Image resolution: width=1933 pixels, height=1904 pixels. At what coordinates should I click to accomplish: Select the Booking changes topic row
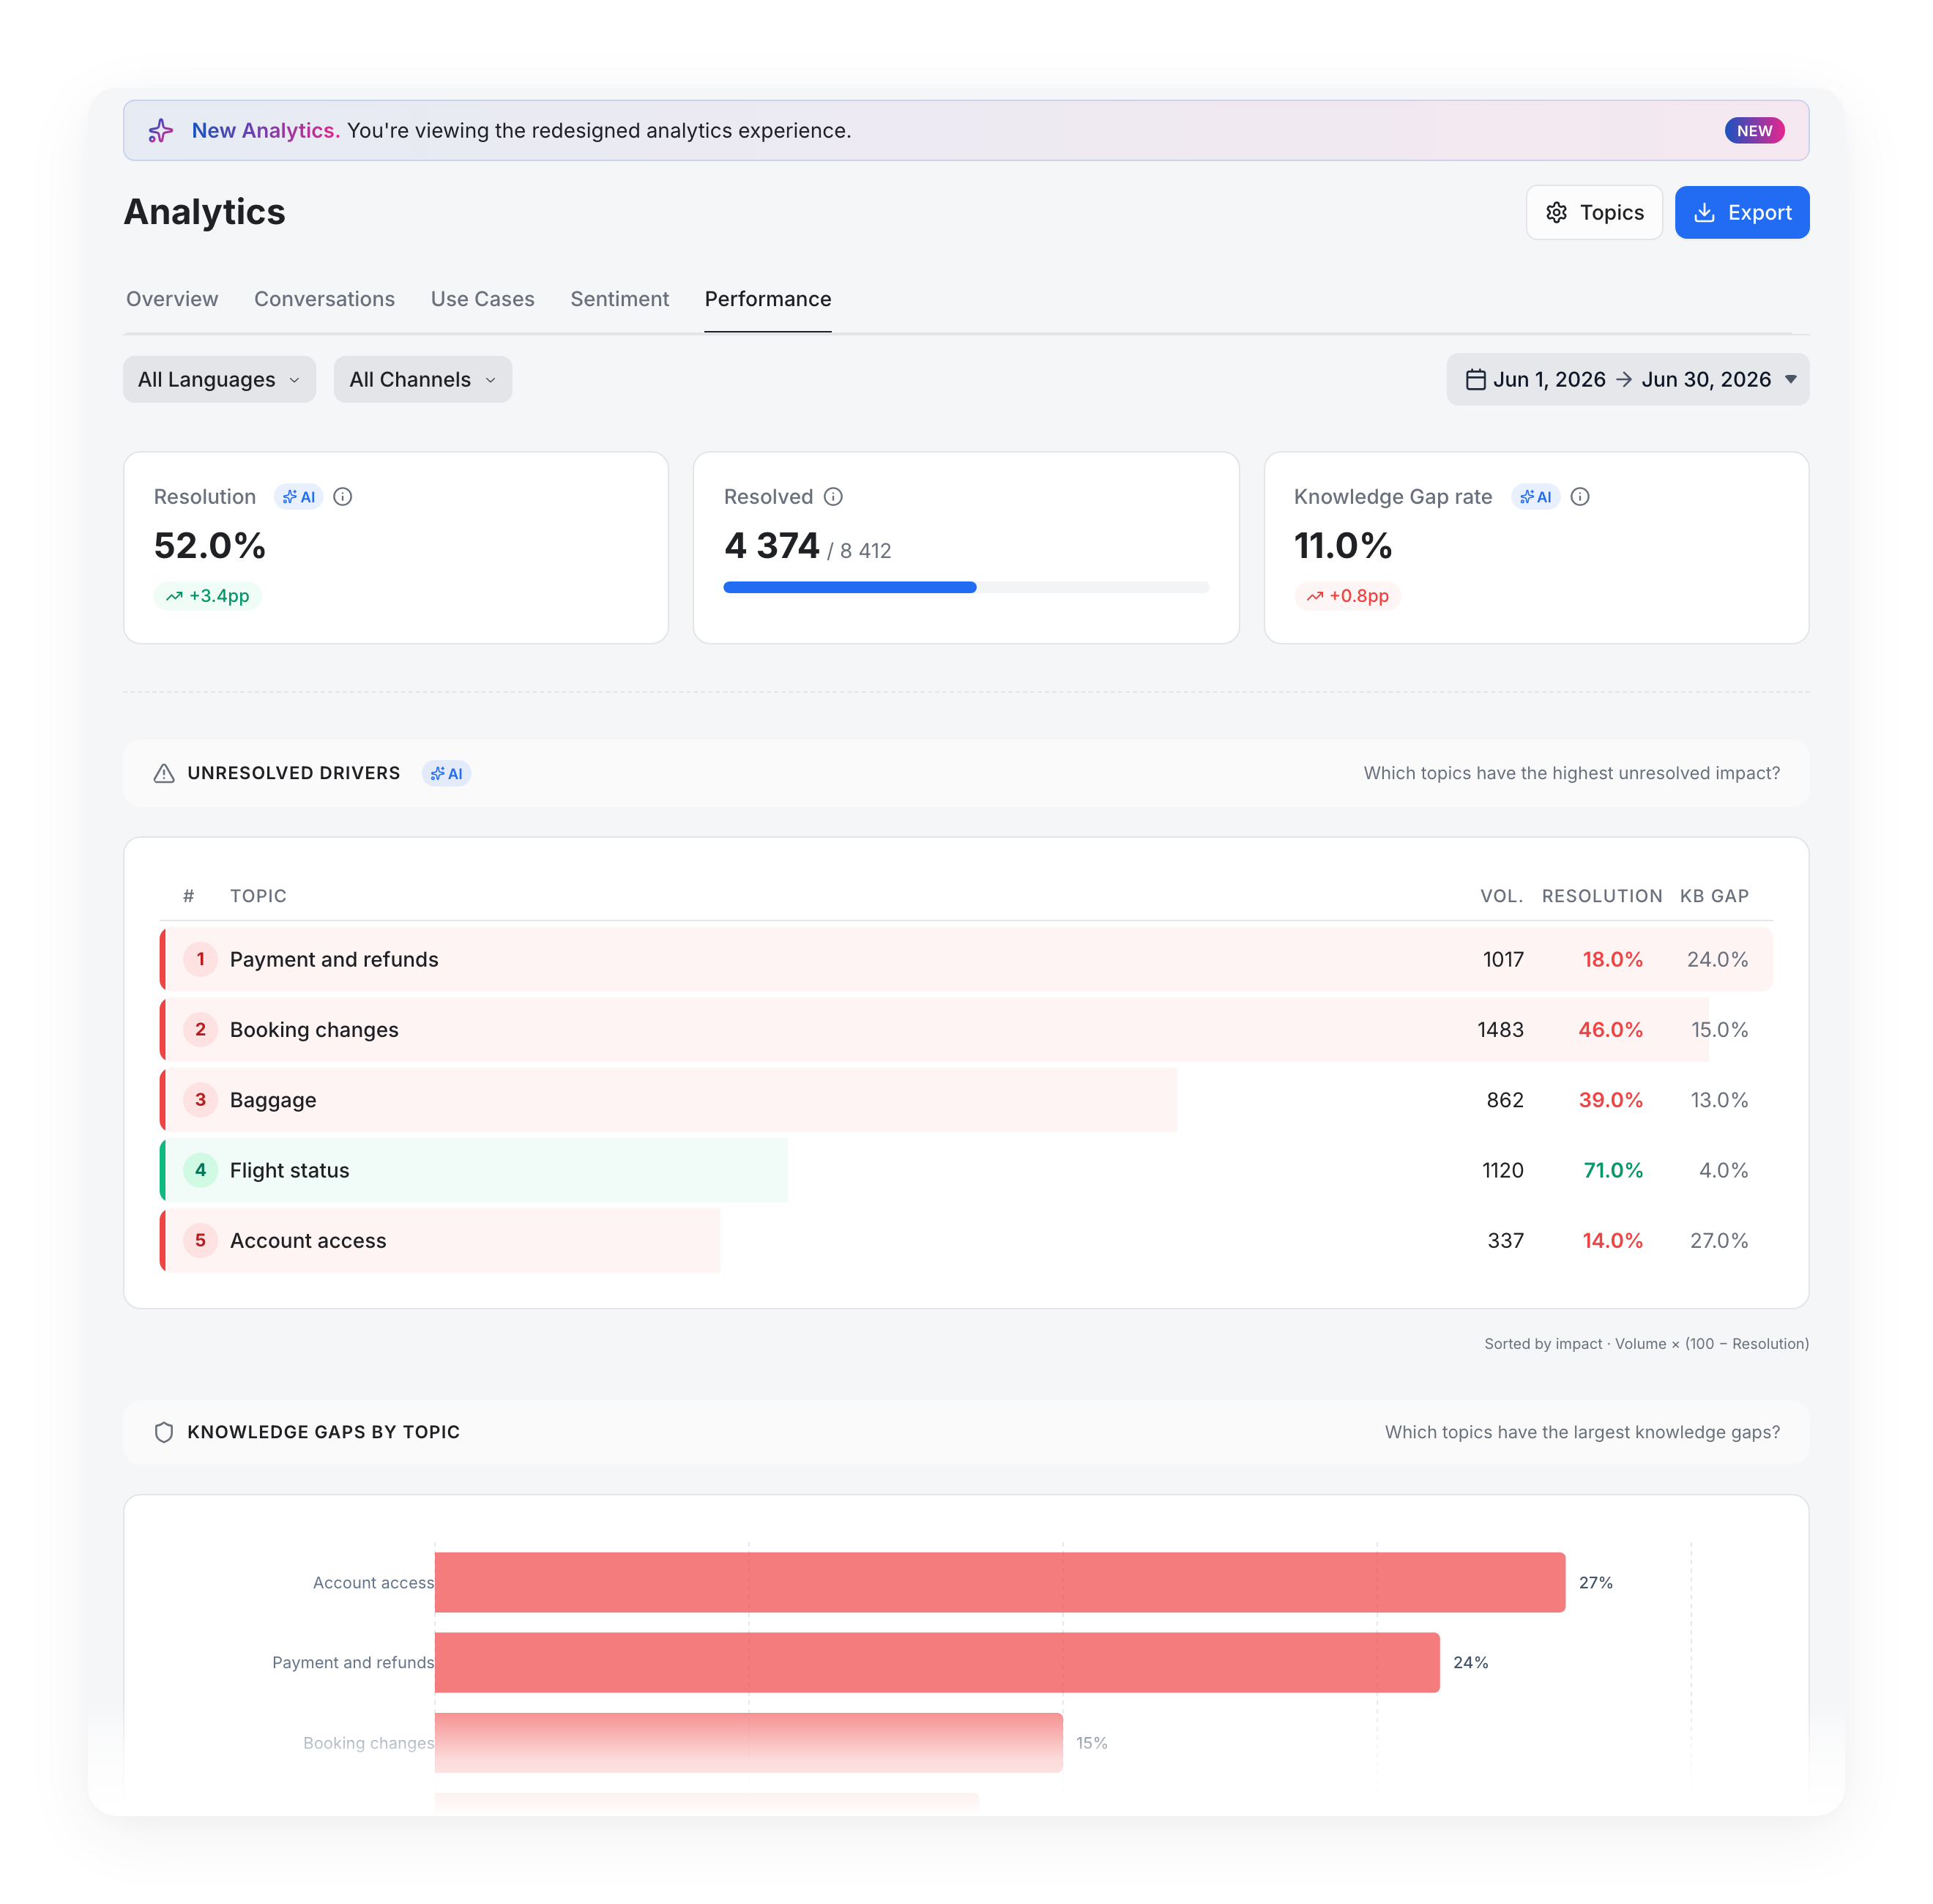966,1029
